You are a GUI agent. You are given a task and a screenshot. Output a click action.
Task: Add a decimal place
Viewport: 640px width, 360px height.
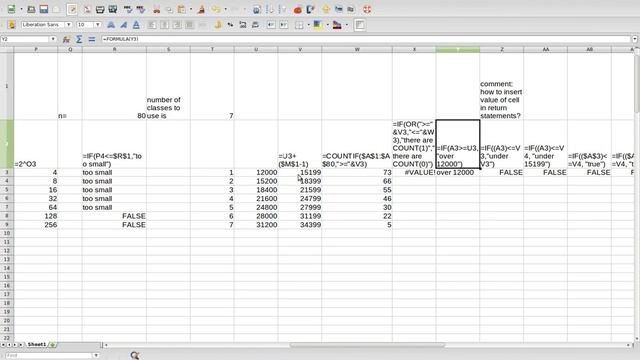(243, 25)
